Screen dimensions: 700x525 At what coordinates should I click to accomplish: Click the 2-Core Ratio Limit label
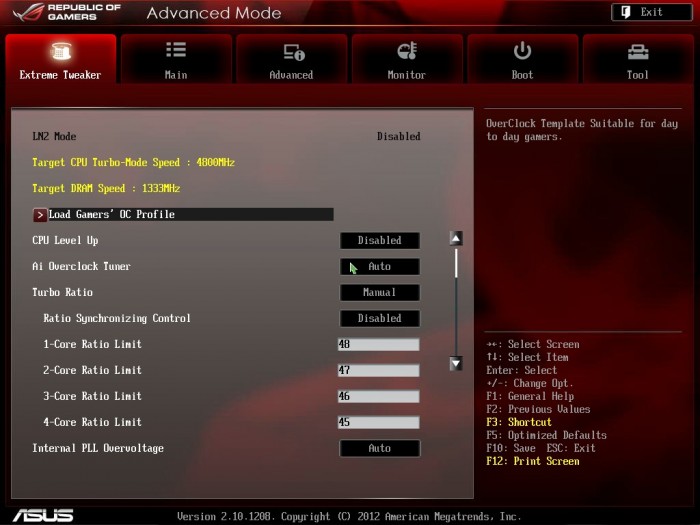(x=92, y=370)
